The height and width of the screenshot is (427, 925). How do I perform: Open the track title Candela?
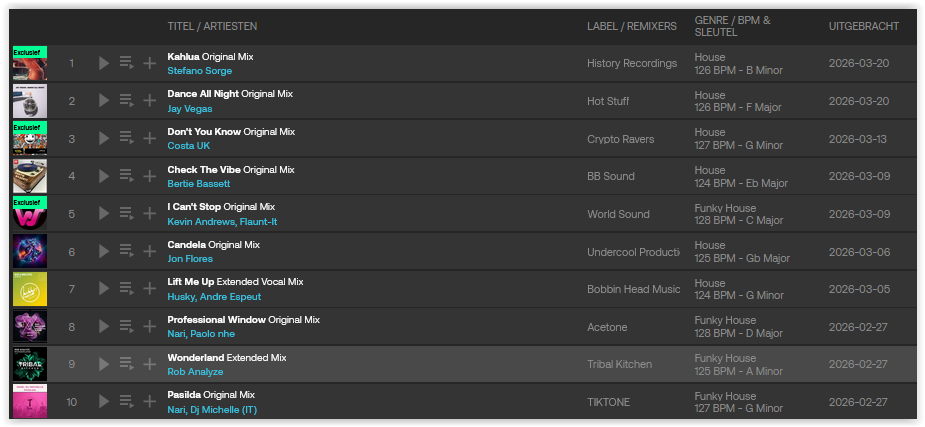[187, 244]
